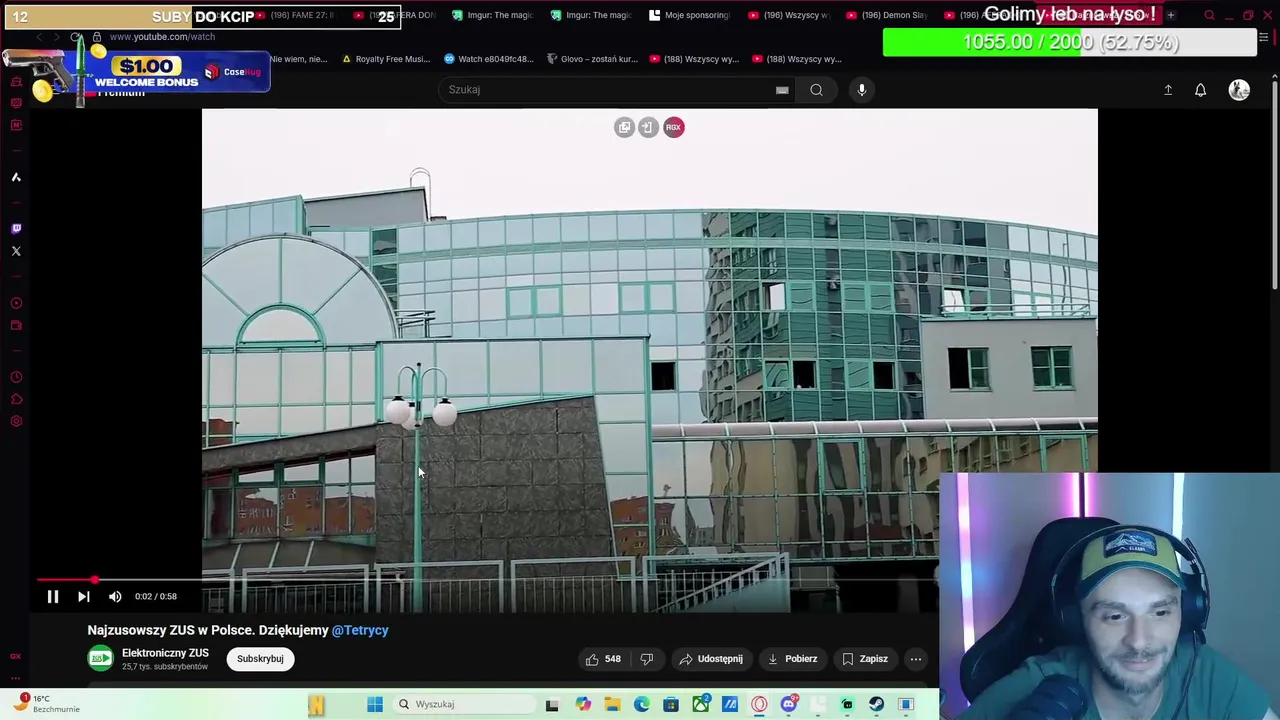The height and width of the screenshot is (720, 1280).
Task: Open the sidebar player icon
Action: click(16, 303)
